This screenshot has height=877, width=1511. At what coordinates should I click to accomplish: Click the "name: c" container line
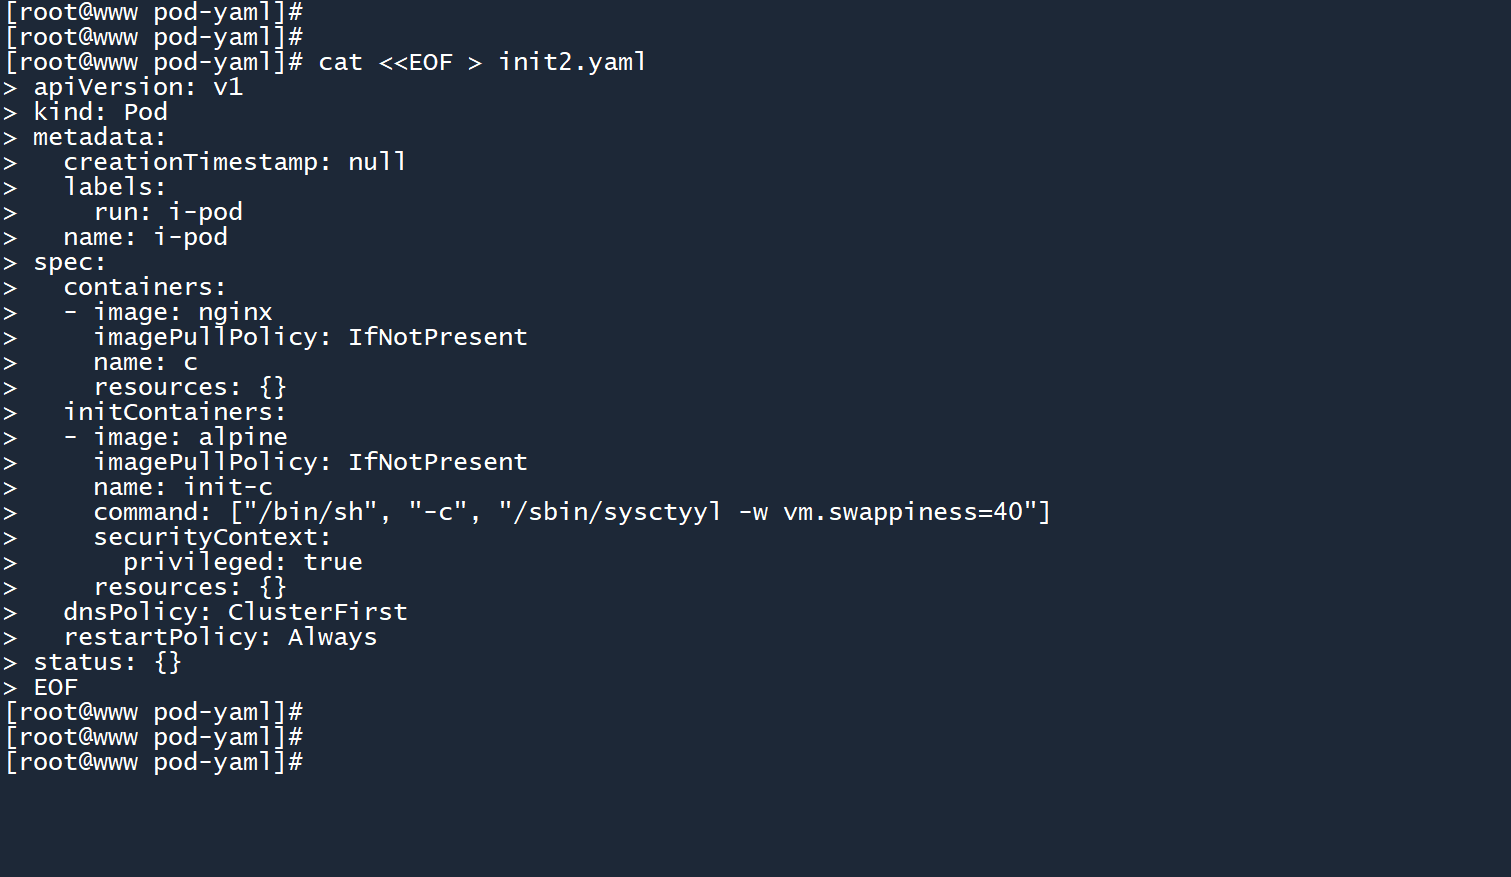tap(145, 362)
